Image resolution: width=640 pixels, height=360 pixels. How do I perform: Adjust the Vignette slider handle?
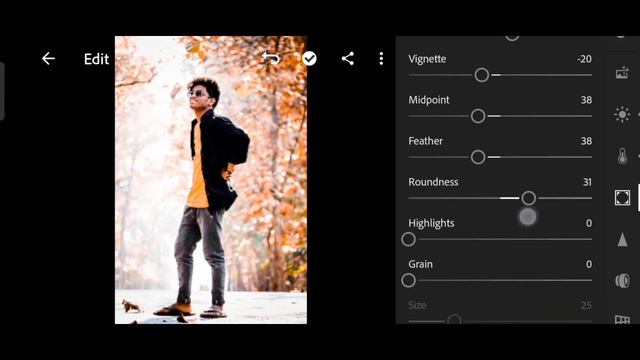(x=482, y=75)
